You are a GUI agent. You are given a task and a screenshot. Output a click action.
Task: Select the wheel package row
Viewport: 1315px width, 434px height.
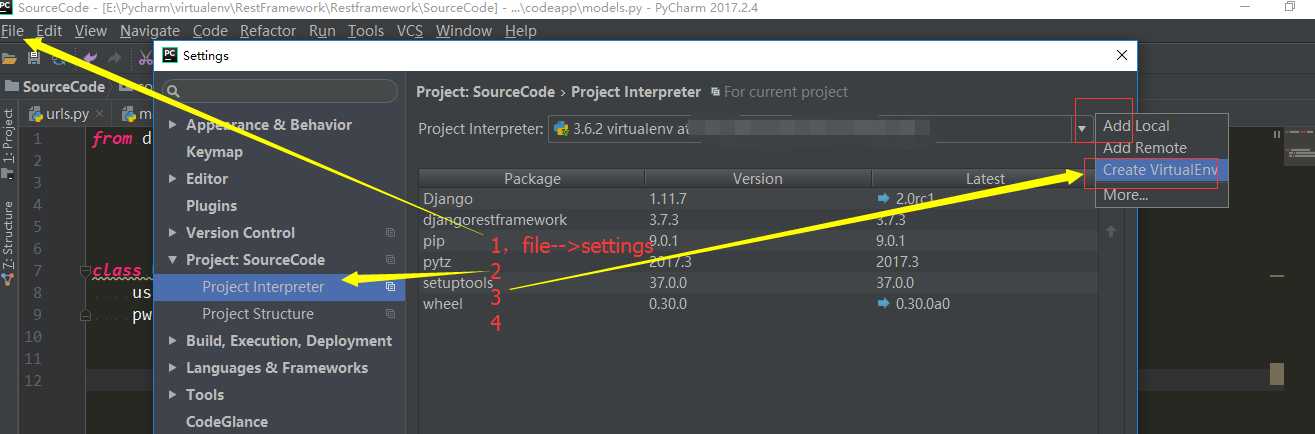pyautogui.click(x=757, y=304)
